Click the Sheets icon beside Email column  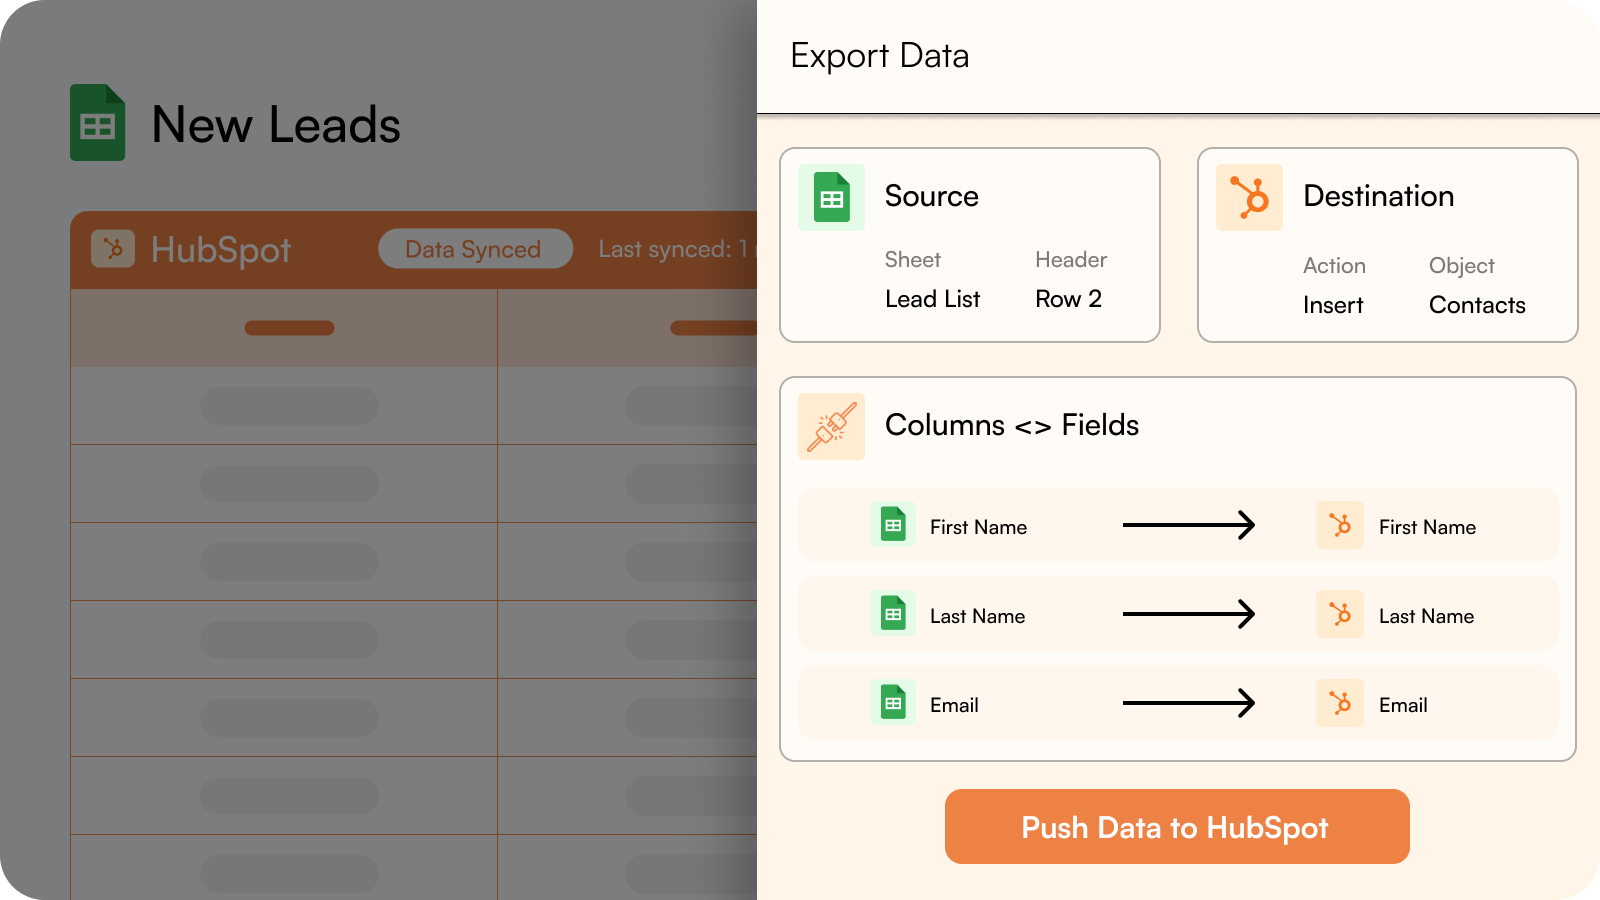pyautogui.click(x=893, y=703)
